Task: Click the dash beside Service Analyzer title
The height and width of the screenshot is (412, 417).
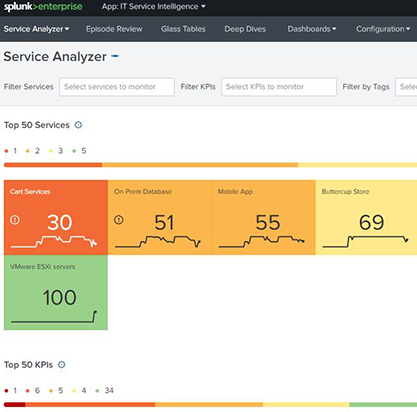Action: pos(115,56)
